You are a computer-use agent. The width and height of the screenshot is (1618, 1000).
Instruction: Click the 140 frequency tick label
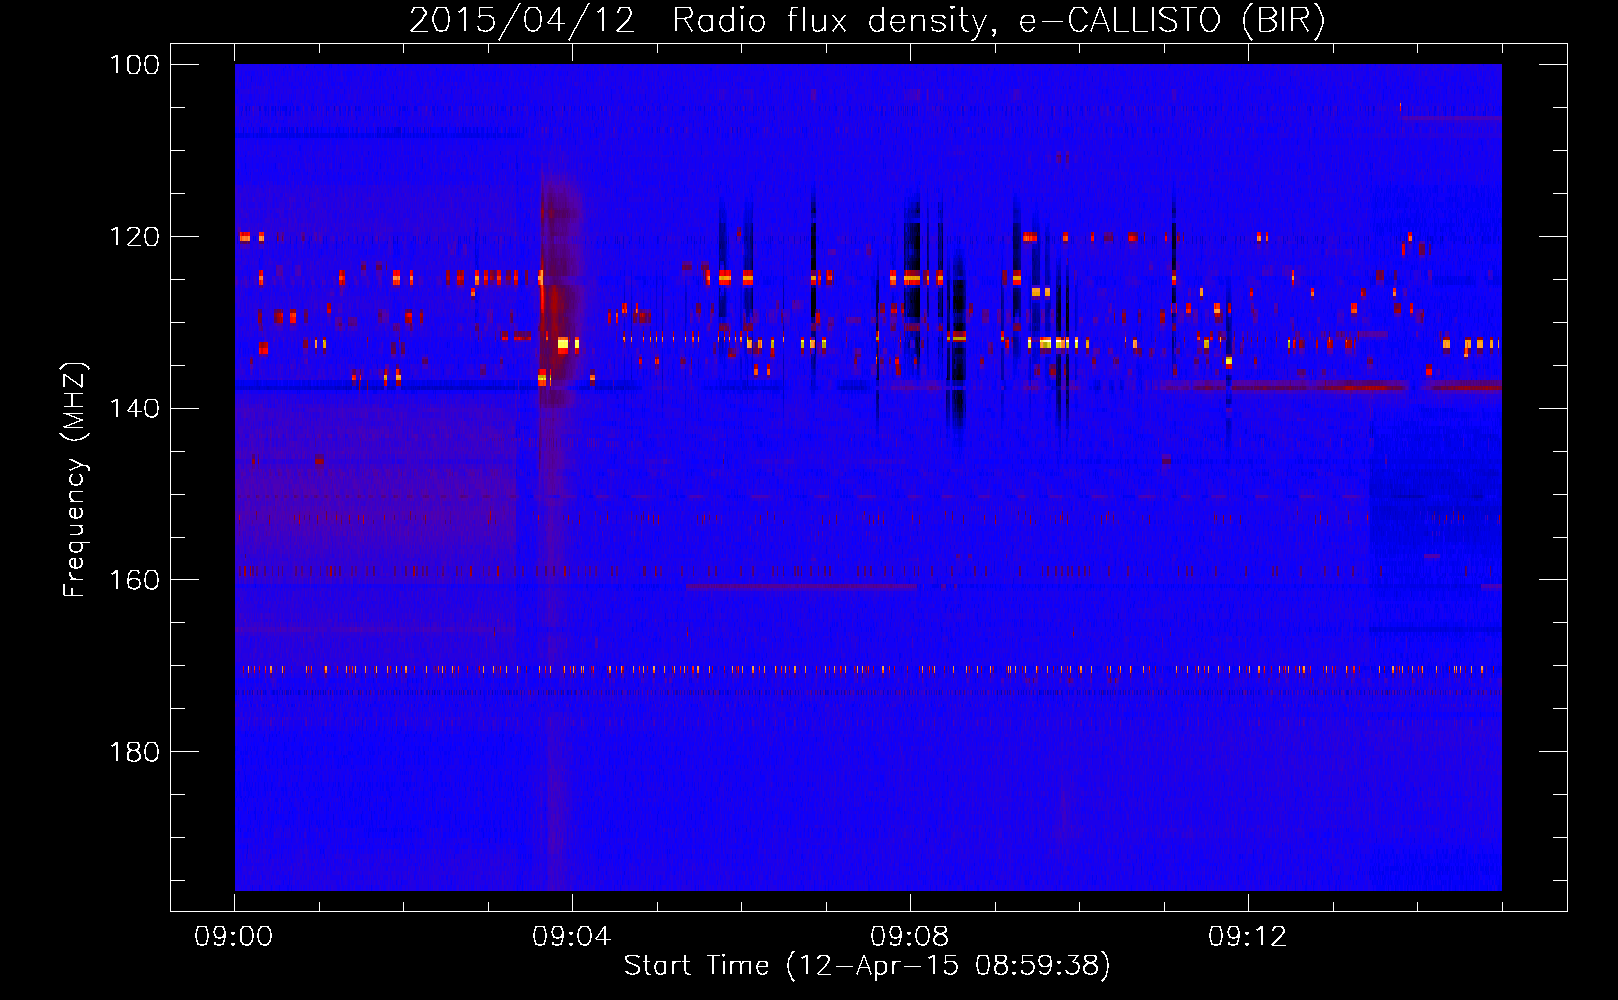point(134,408)
